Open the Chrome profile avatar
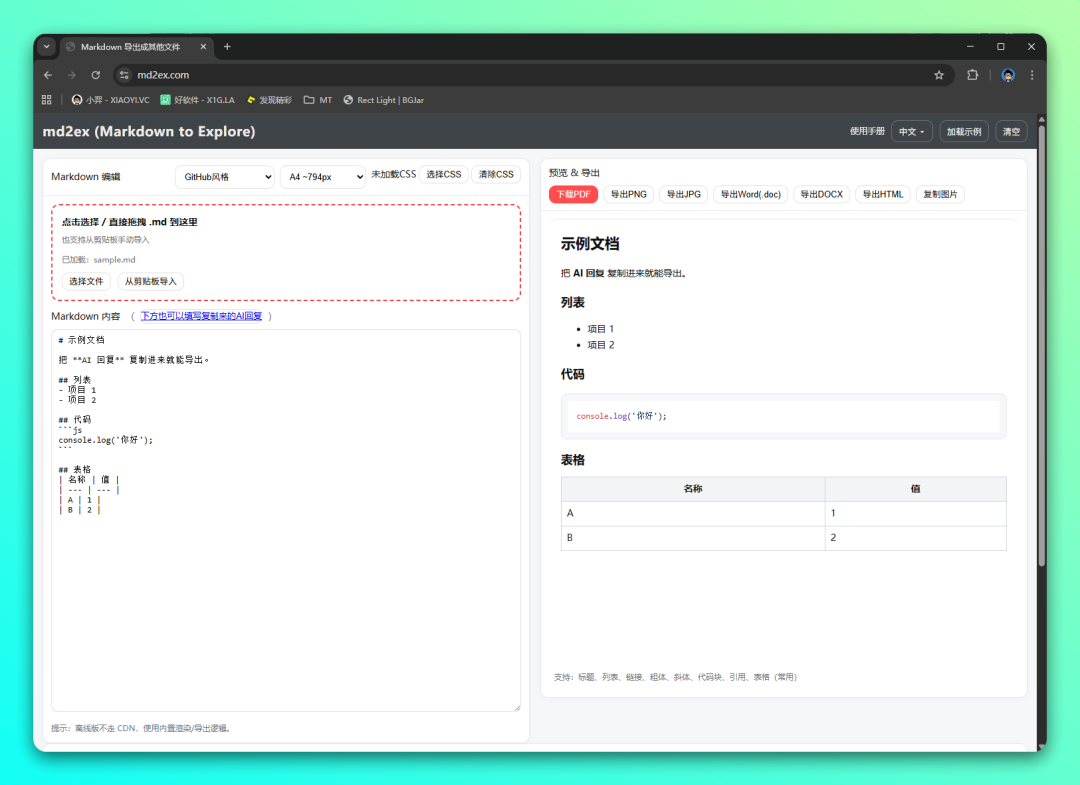Viewport: 1080px width, 785px height. point(1008,75)
